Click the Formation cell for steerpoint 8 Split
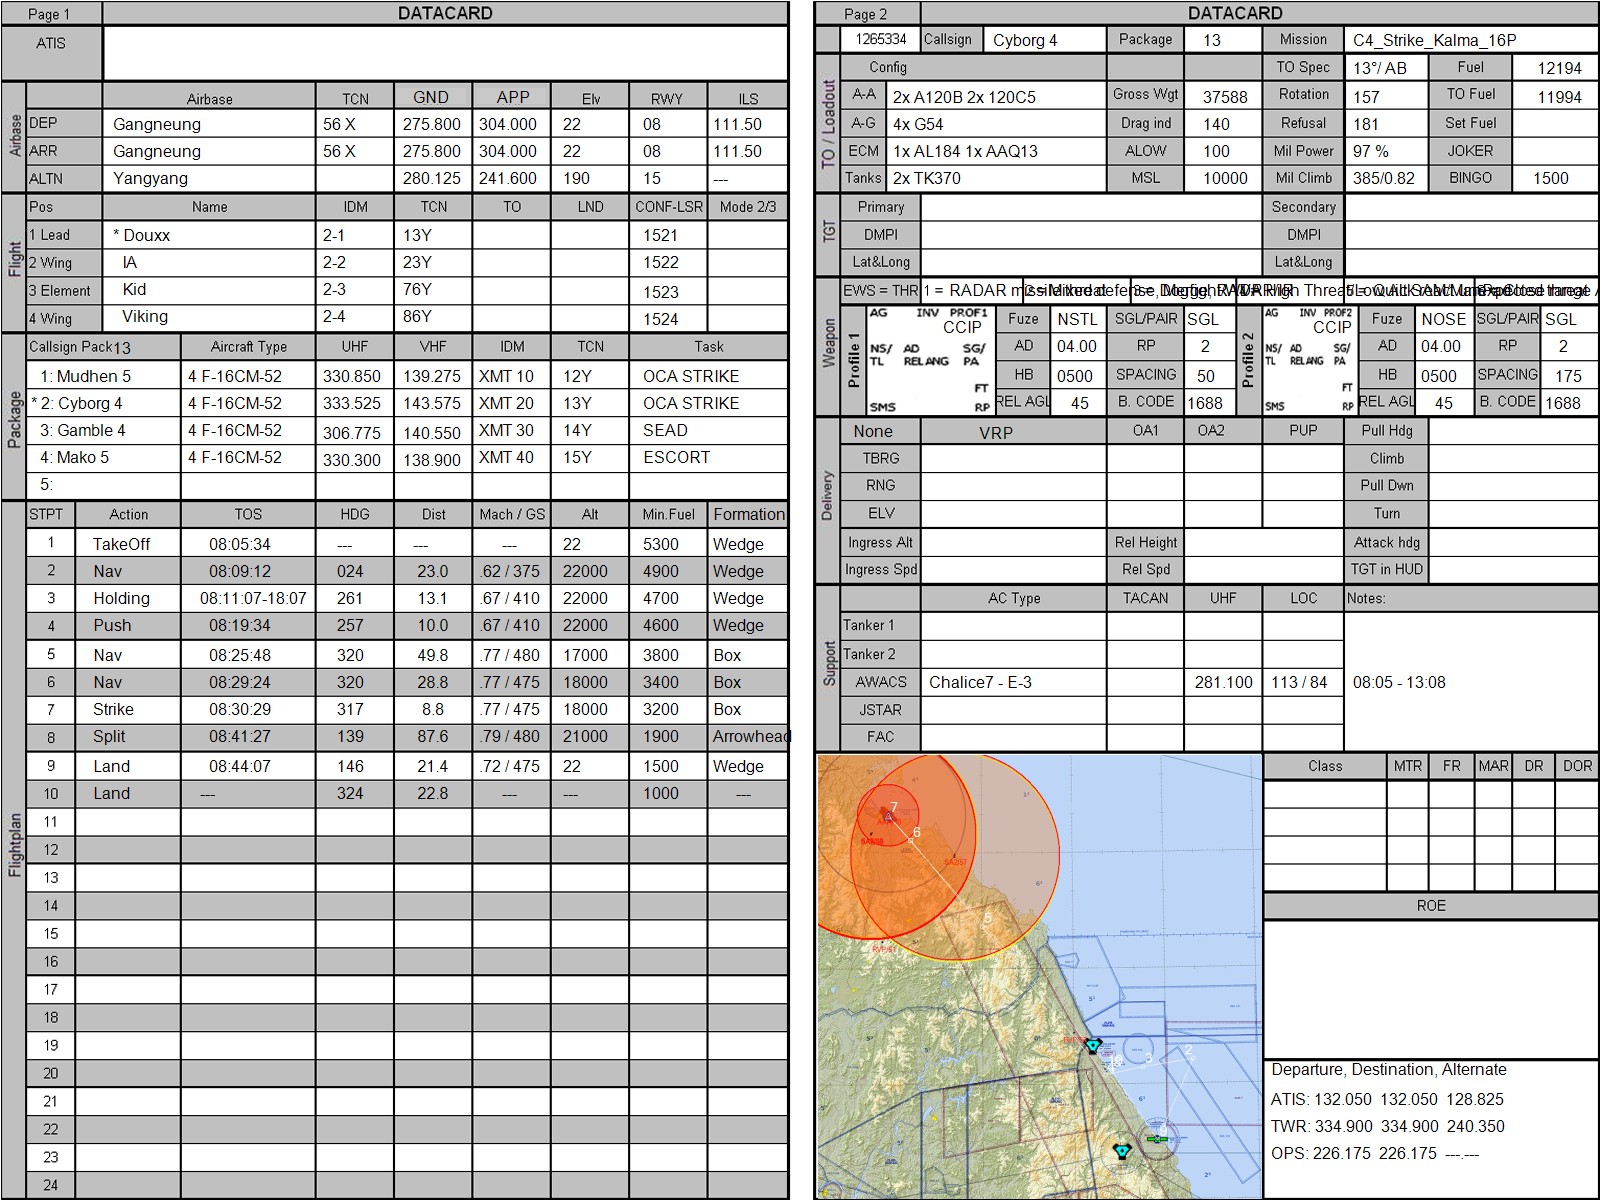This screenshot has width=1600, height=1200. pyautogui.click(x=749, y=737)
